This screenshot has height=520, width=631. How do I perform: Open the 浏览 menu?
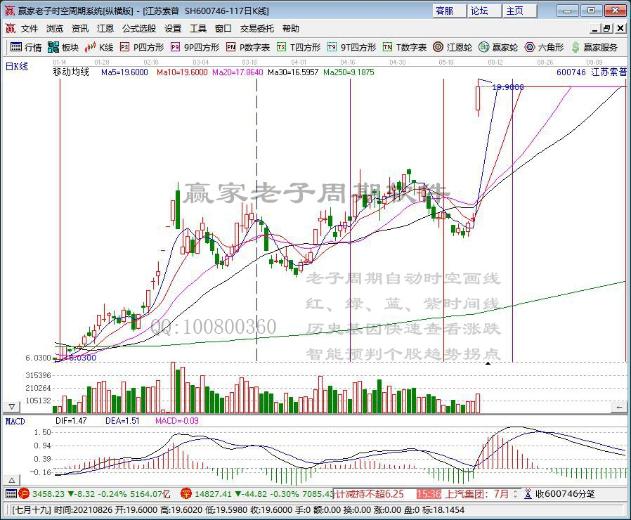point(55,28)
